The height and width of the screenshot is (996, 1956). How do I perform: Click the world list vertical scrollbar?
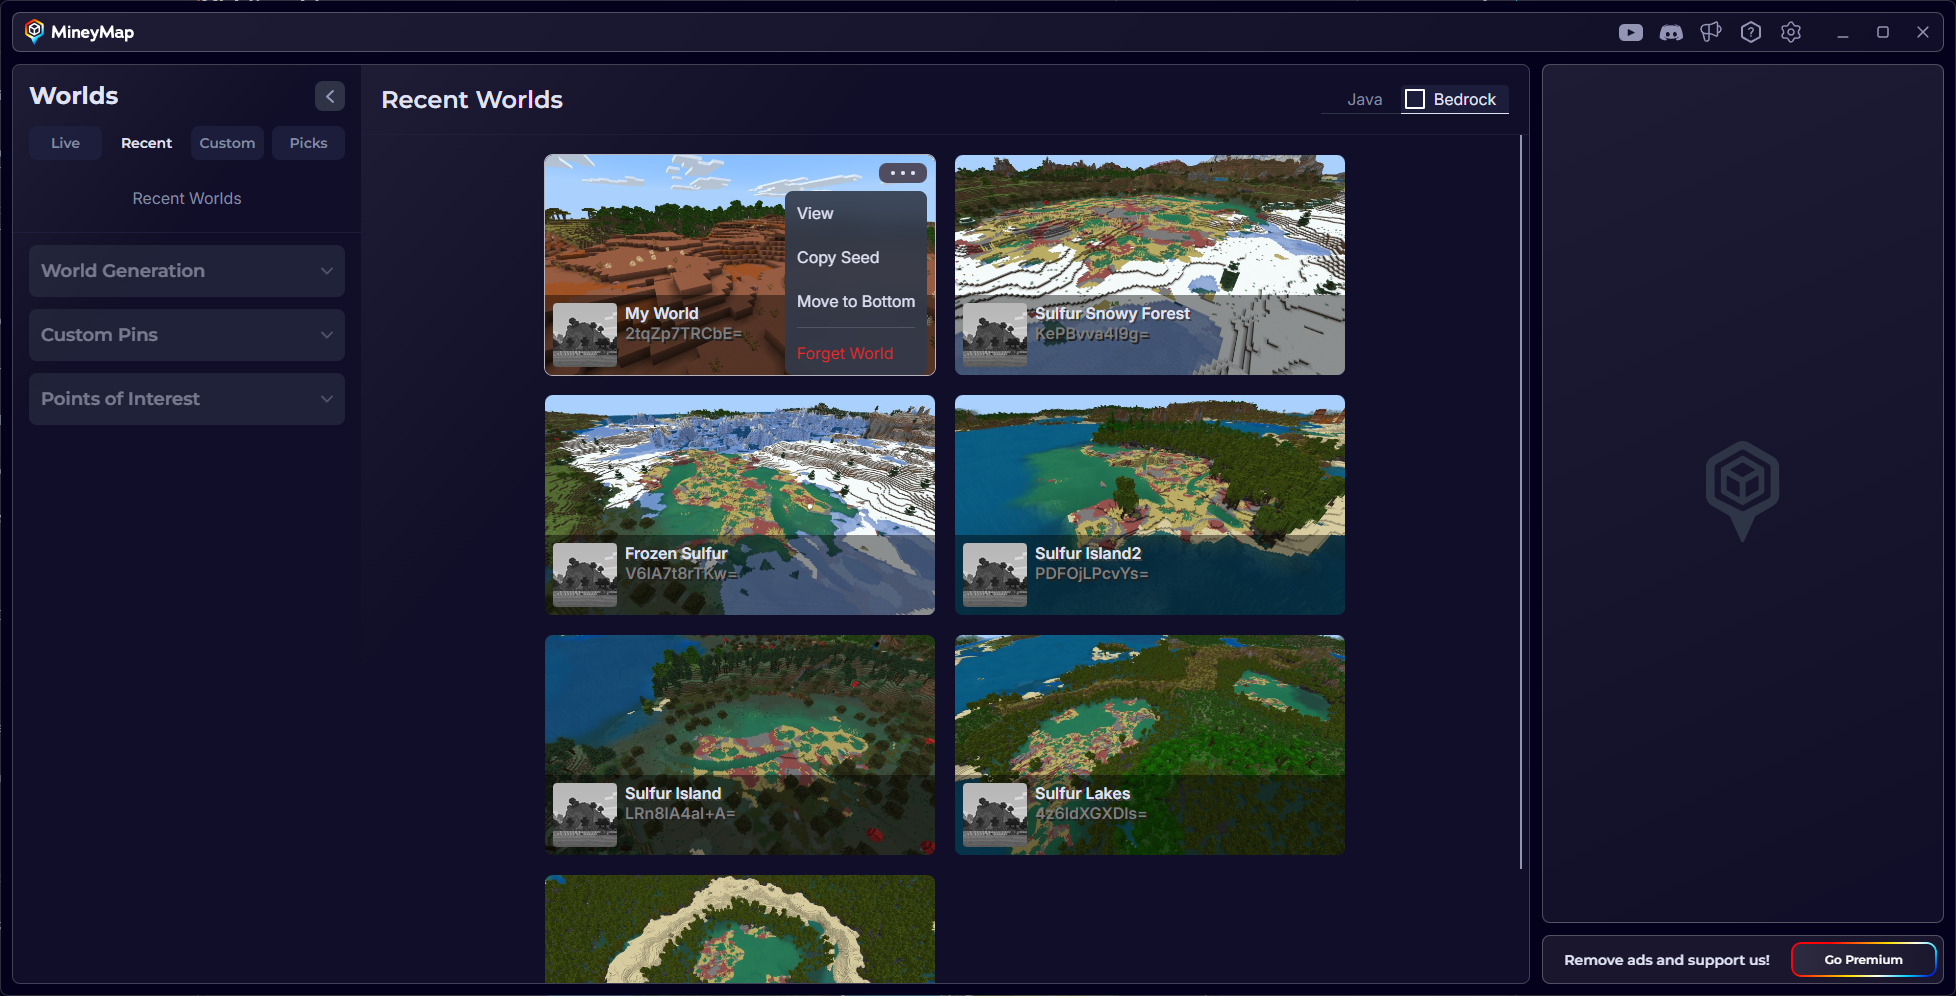[x=1520, y=502]
